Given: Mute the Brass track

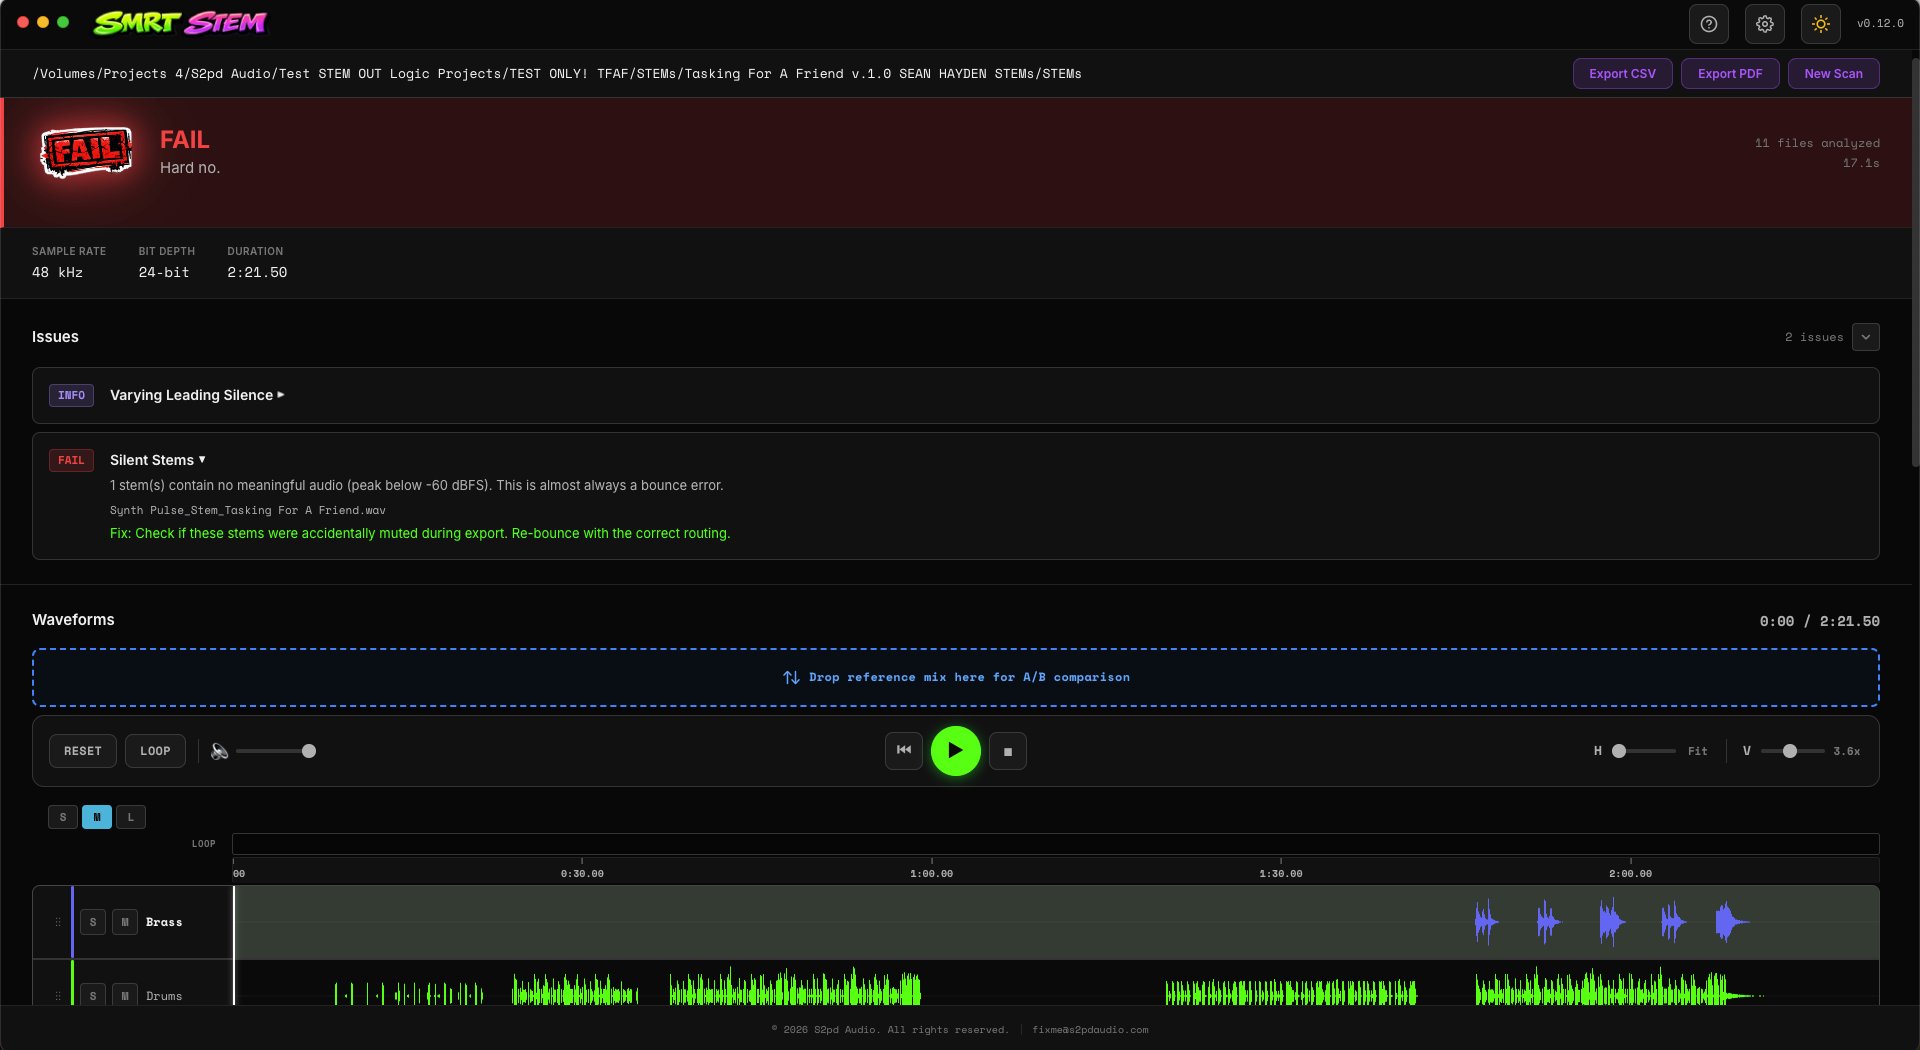Looking at the screenshot, I should coord(125,922).
